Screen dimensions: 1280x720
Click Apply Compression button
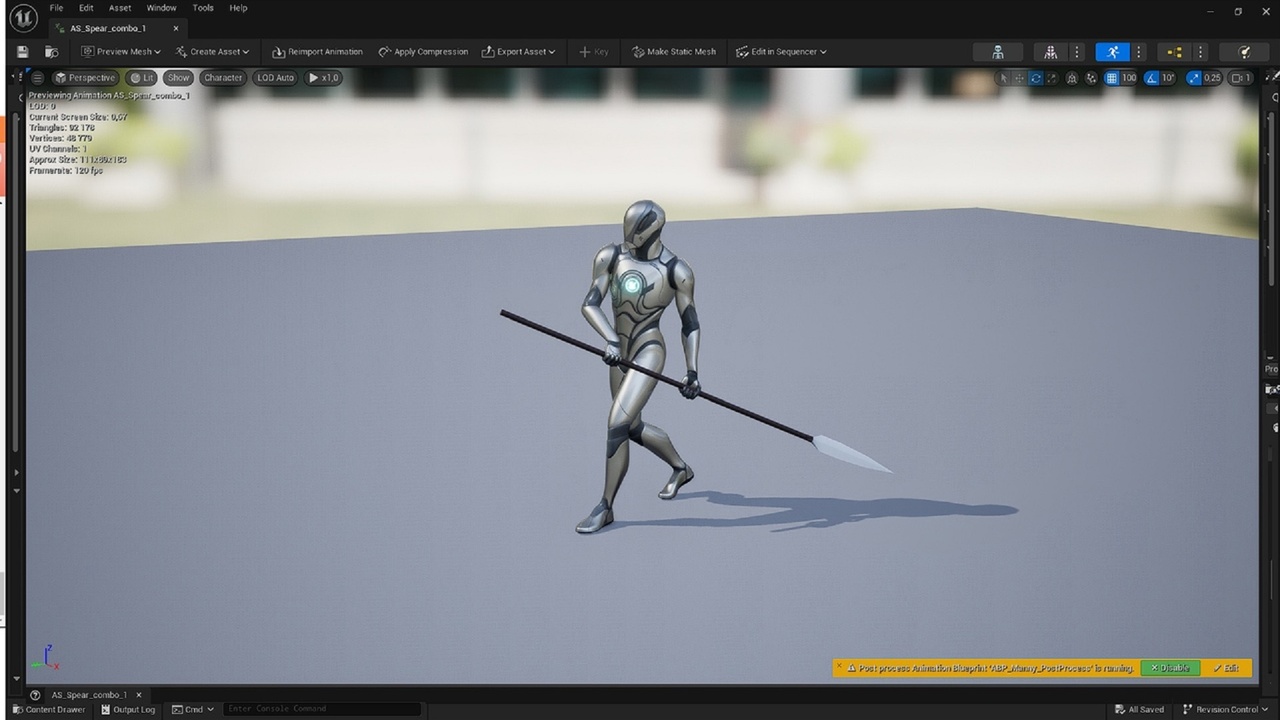pyautogui.click(x=423, y=52)
